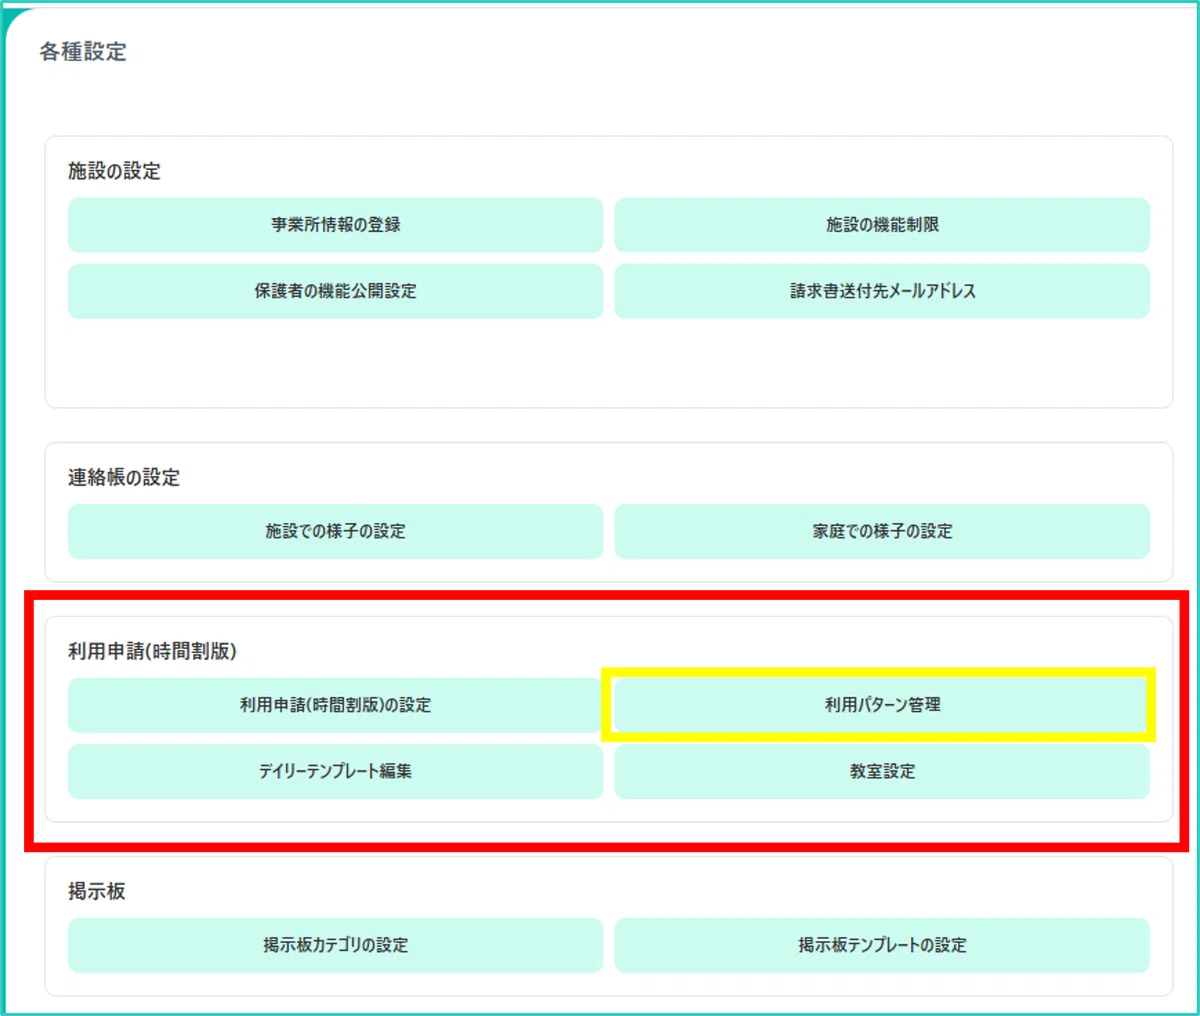Open 請求書送付先メールアドレス settings
Screen dimensions: 1200x1016
882,291
